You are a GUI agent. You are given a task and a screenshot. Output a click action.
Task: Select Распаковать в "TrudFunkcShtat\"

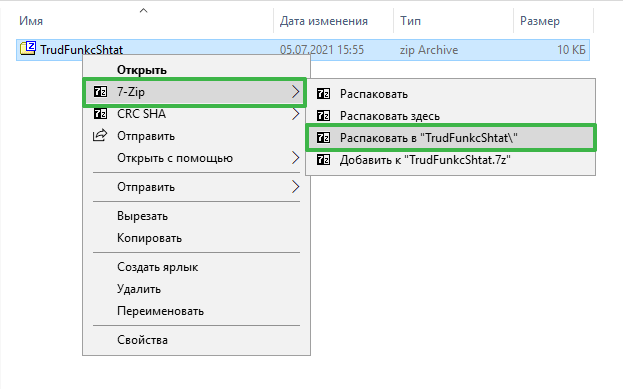tap(451, 138)
